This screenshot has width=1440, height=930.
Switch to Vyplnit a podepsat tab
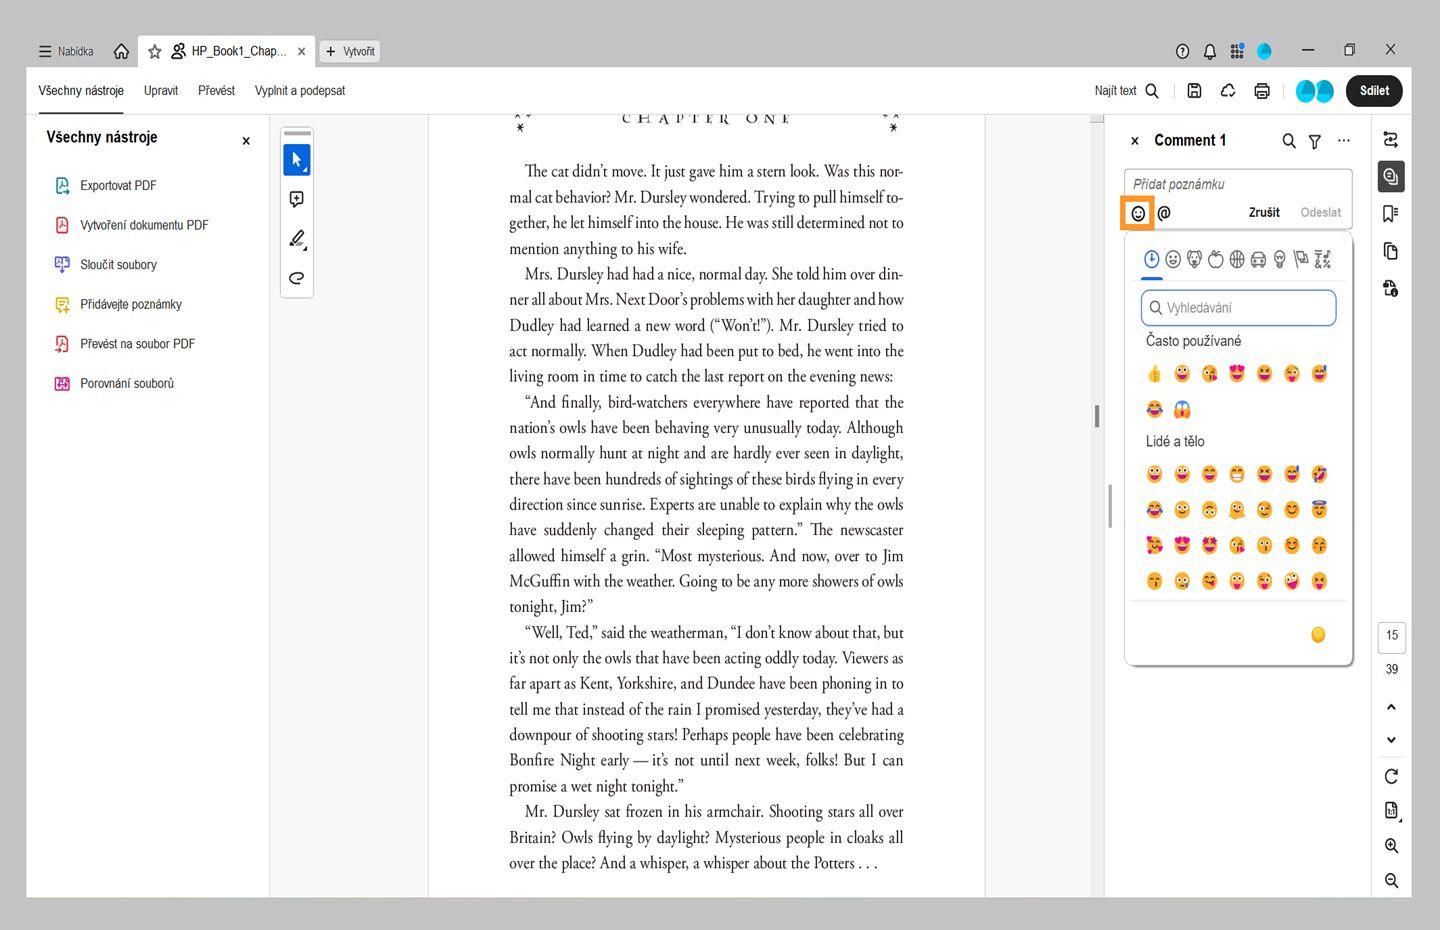point(299,91)
